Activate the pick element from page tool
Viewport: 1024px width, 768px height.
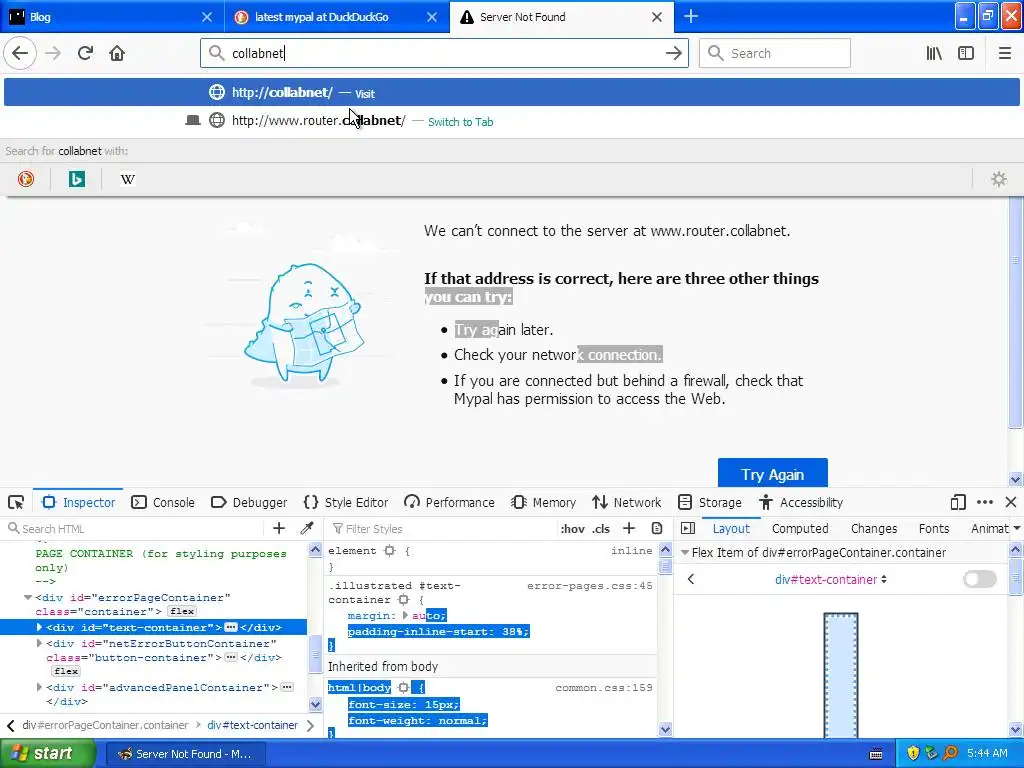click(16, 502)
